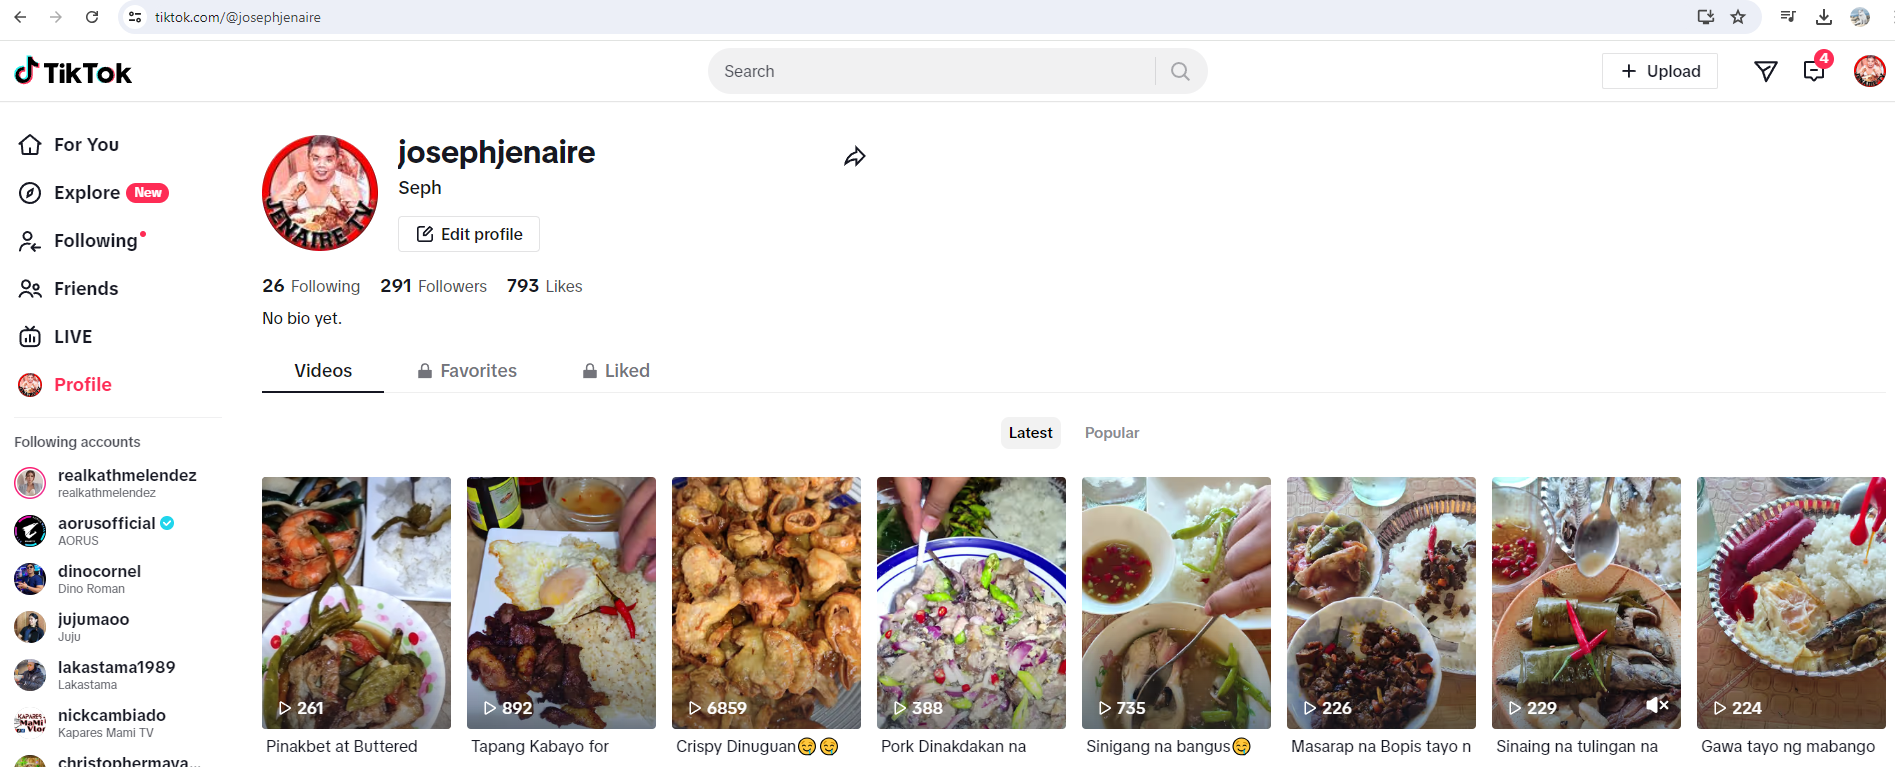The width and height of the screenshot is (1895, 779).
Task: Click the bookmark star in address bar
Action: [x=1738, y=17]
